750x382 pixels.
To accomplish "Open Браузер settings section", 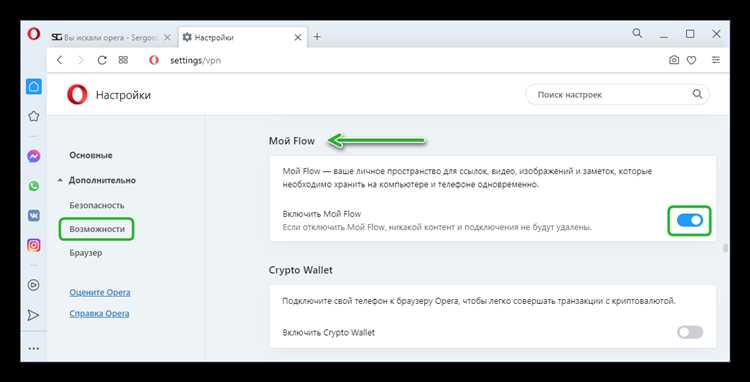I will tap(86, 253).
